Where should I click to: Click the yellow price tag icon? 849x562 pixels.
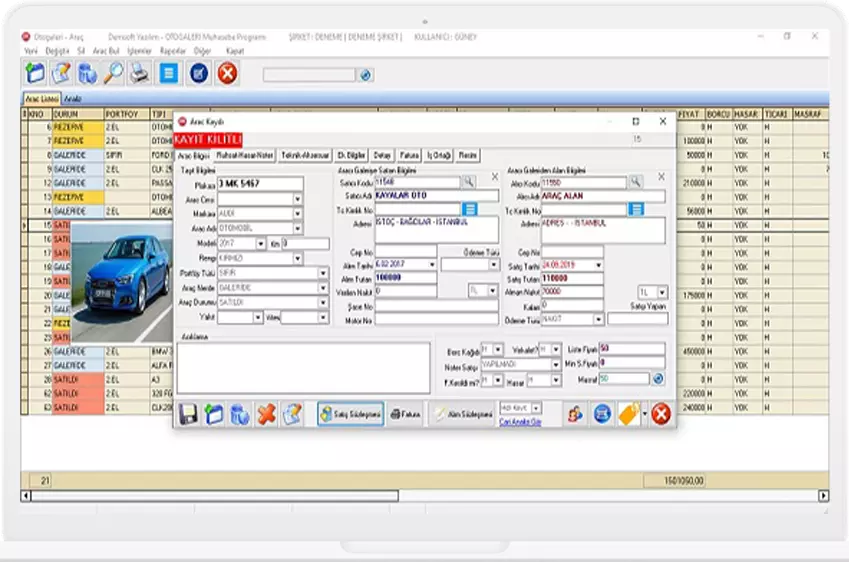click(x=629, y=414)
